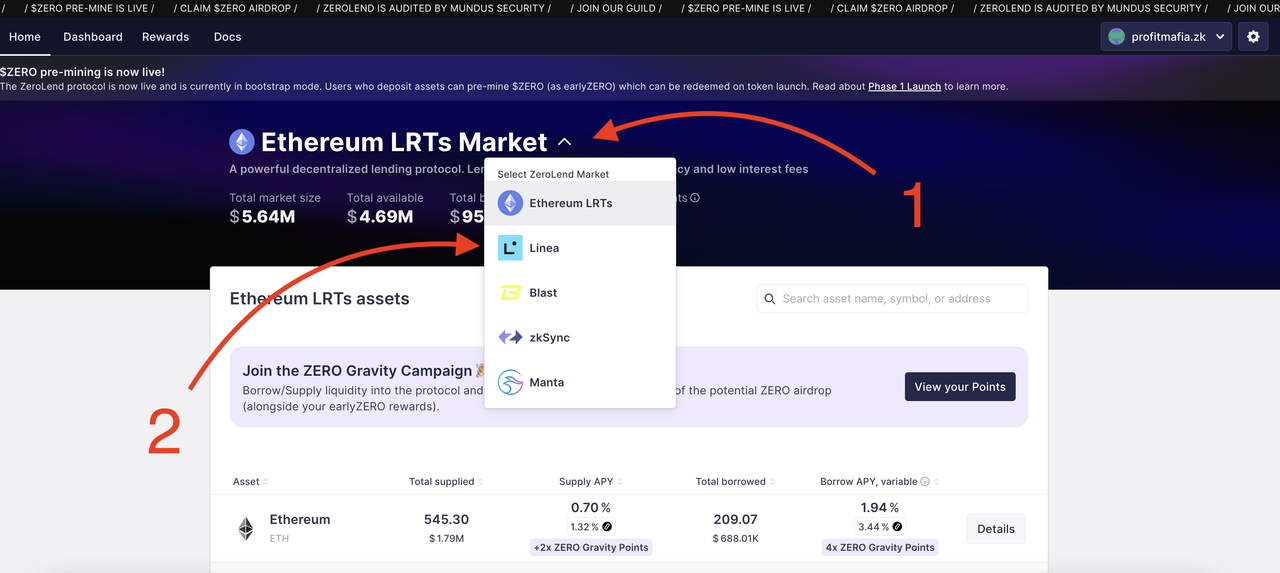Sort by Total borrowed column arrows
Screen dimensions: 1280x573
click(773, 482)
